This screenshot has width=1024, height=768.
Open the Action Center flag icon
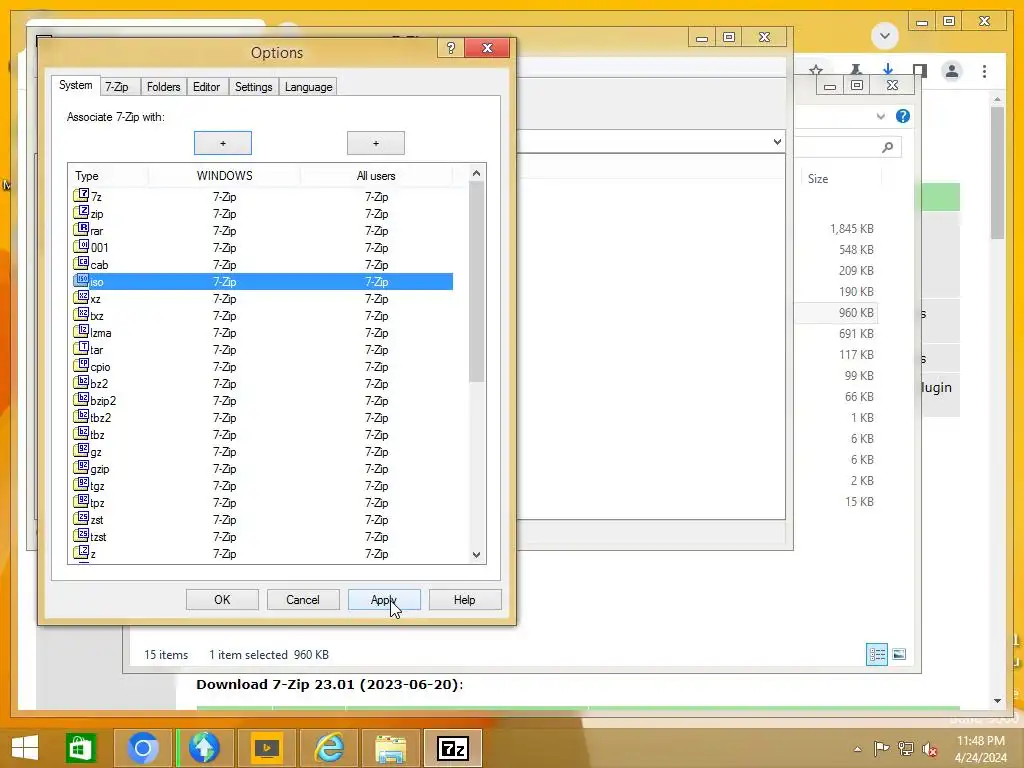[881, 748]
